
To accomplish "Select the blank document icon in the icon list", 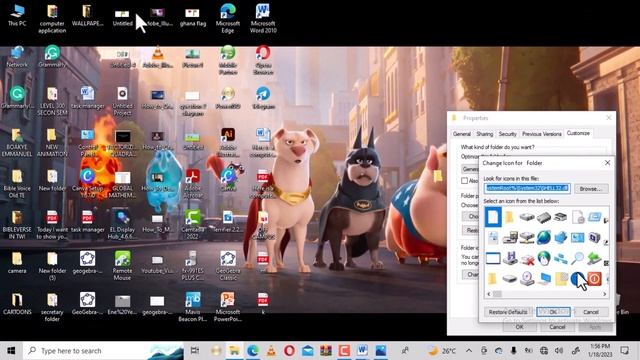I will coord(493,217).
